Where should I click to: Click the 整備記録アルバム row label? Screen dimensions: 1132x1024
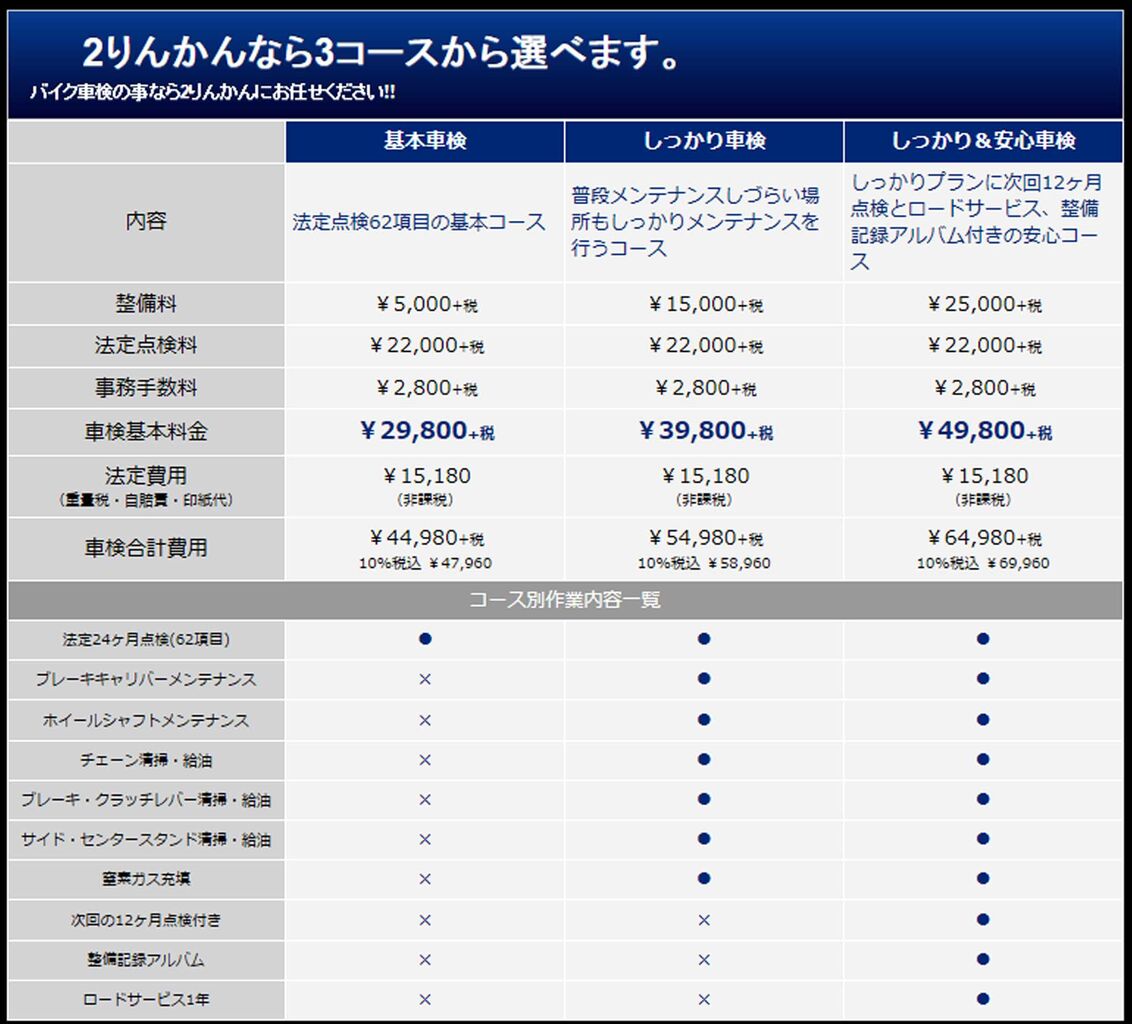pyautogui.click(x=146, y=960)
